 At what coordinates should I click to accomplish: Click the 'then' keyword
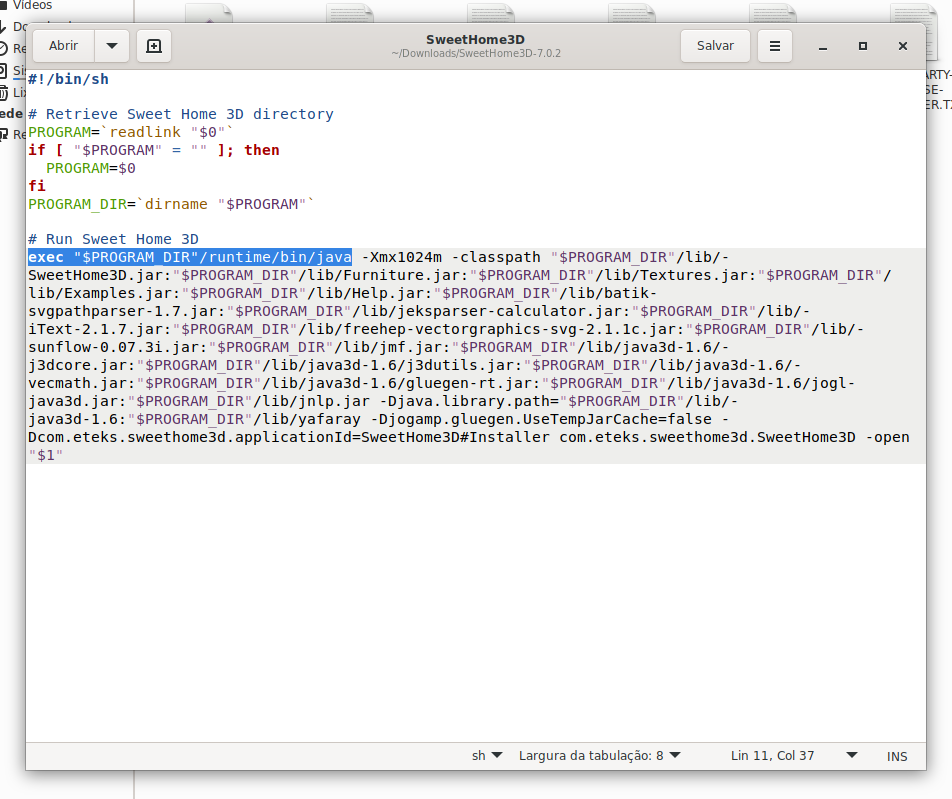pos(262,150)
